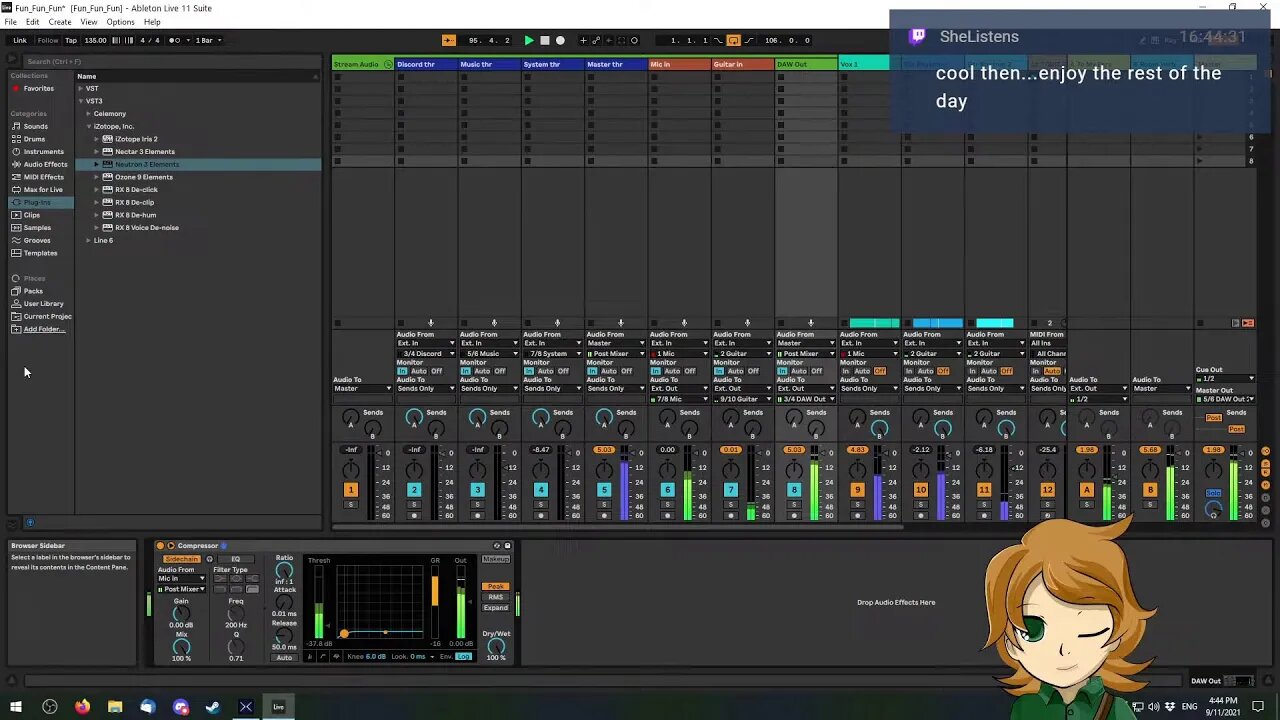The height and width of the screenshot is (720, 1280).
Task: Toggle the metronome
Action: [x=175, y=40]
